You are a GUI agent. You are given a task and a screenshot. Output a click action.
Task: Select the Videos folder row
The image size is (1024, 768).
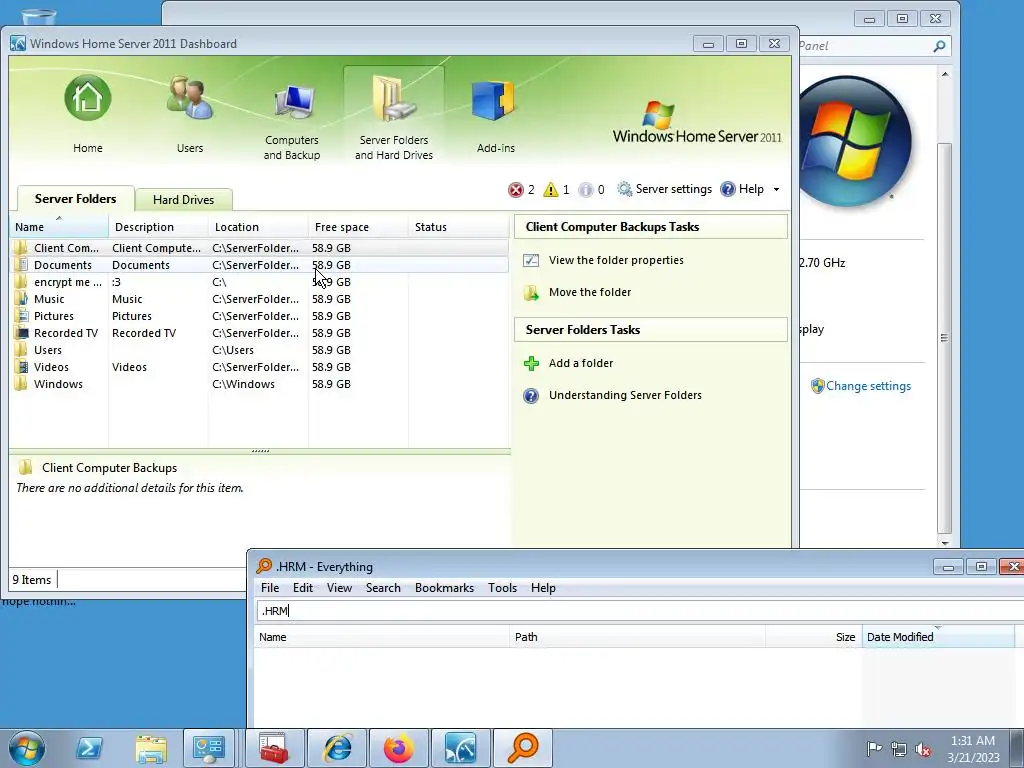tap(259, 366)
